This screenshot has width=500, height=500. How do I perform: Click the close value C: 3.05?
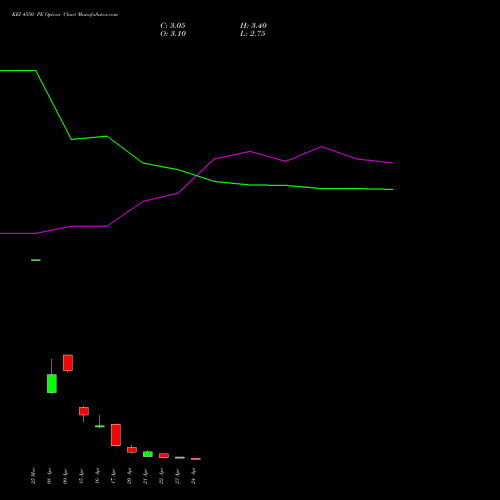[x=173, y=26]
